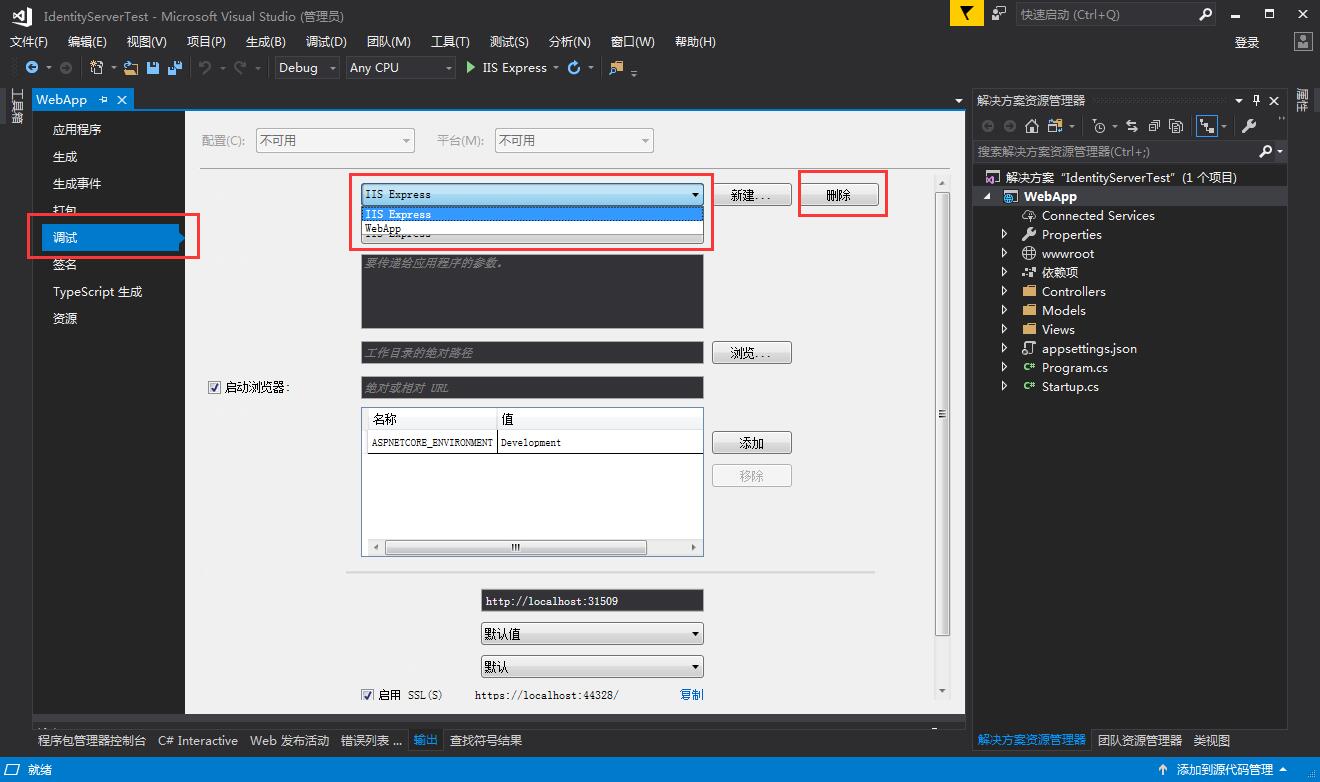Screen dimensions: 1320x782
Task: Expand the Controllers folder node
Action: (x=1005, y=292)
